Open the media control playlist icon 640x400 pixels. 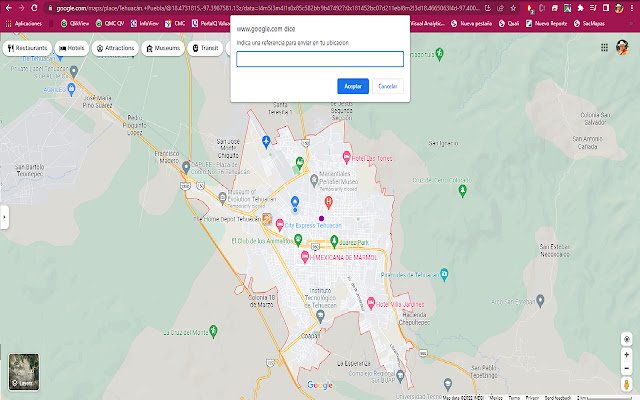pos(593,8)
